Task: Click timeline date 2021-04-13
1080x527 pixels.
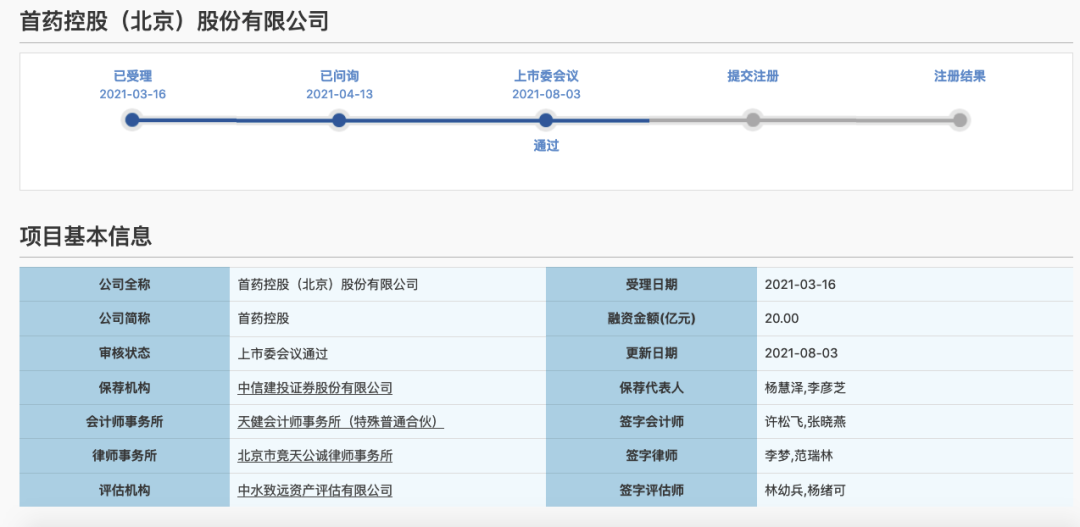Action: [x=339, y=94]
